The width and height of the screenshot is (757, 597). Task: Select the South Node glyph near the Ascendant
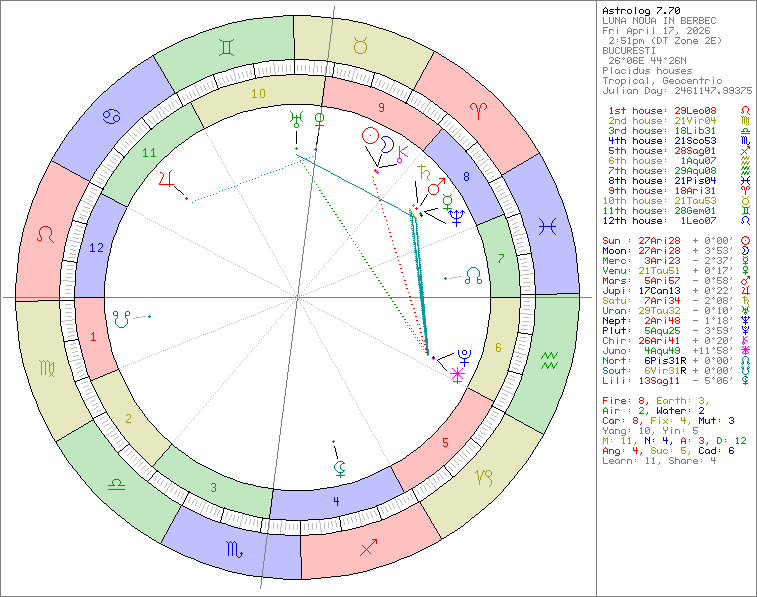pyautogui.click(x=123, y=319)
